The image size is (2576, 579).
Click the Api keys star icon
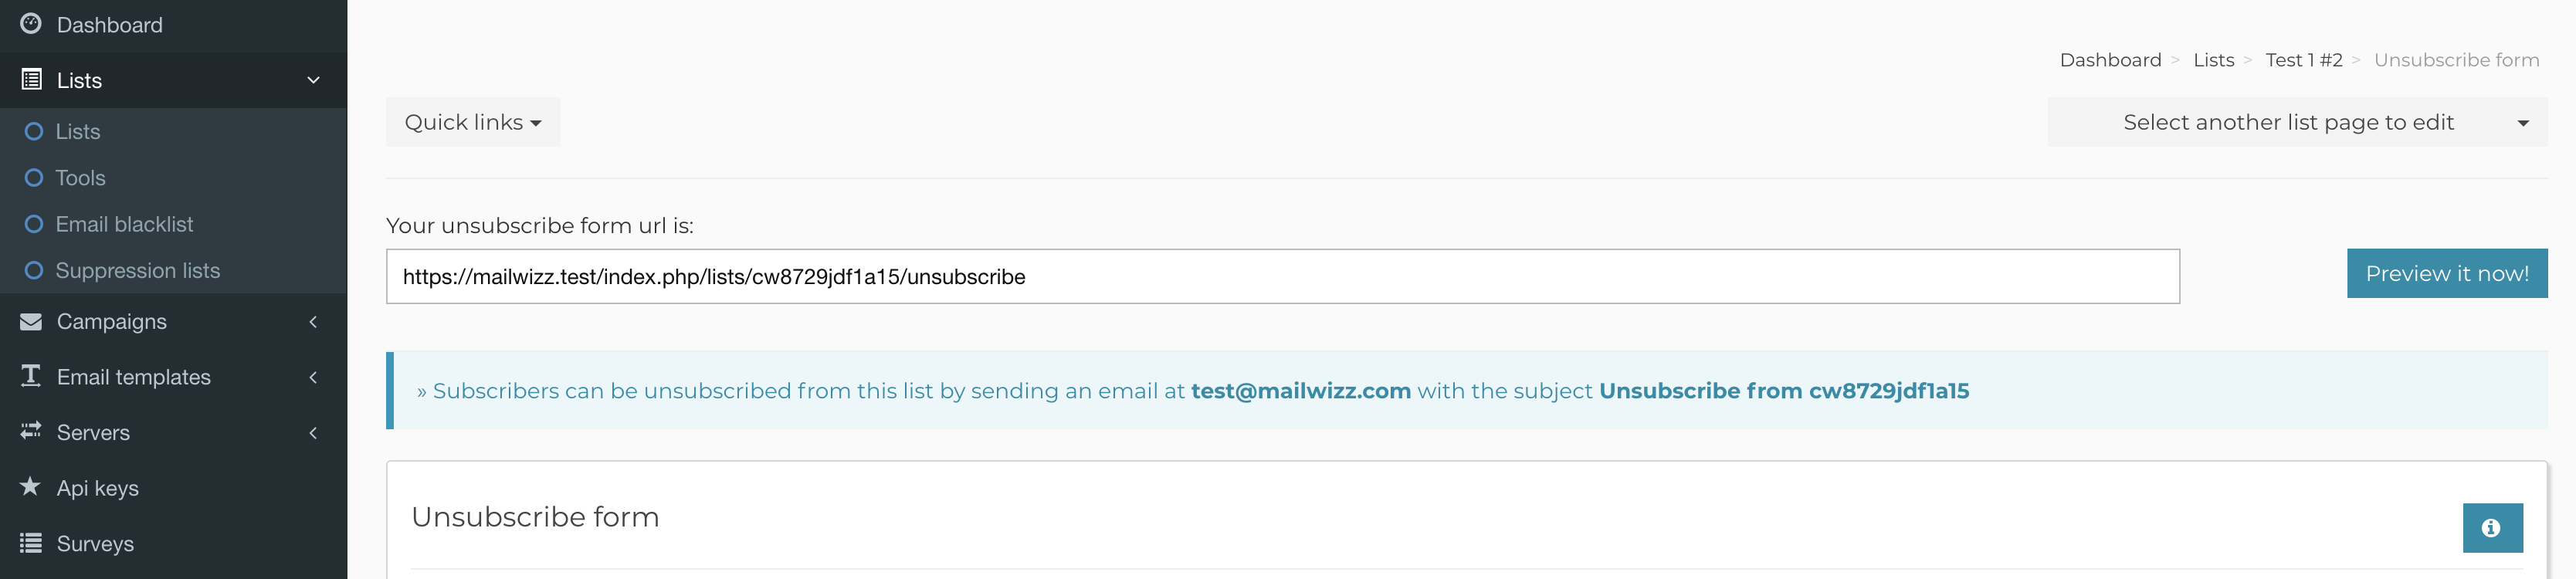(x=31, y=487)
